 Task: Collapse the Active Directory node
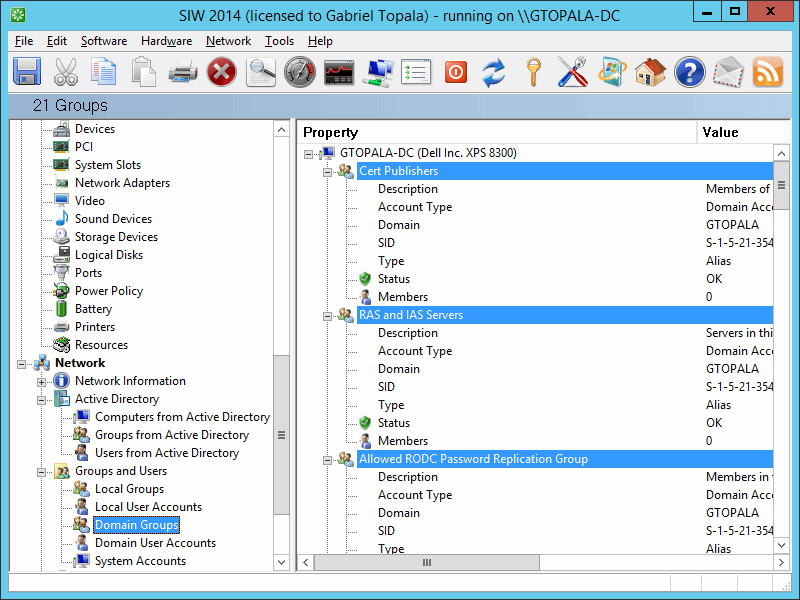41,400
